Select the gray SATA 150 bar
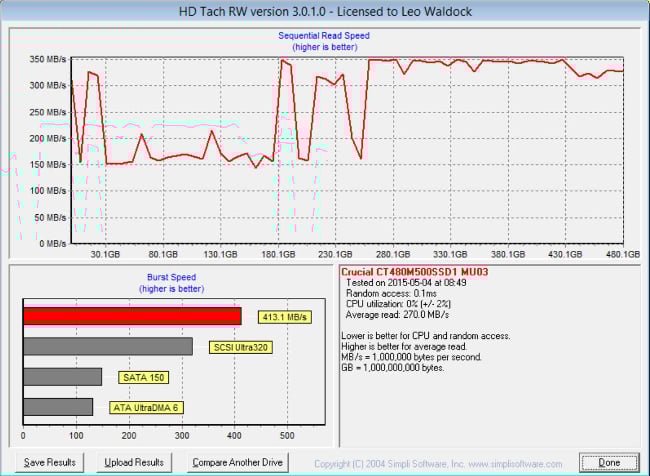 [x=63, y=376]
